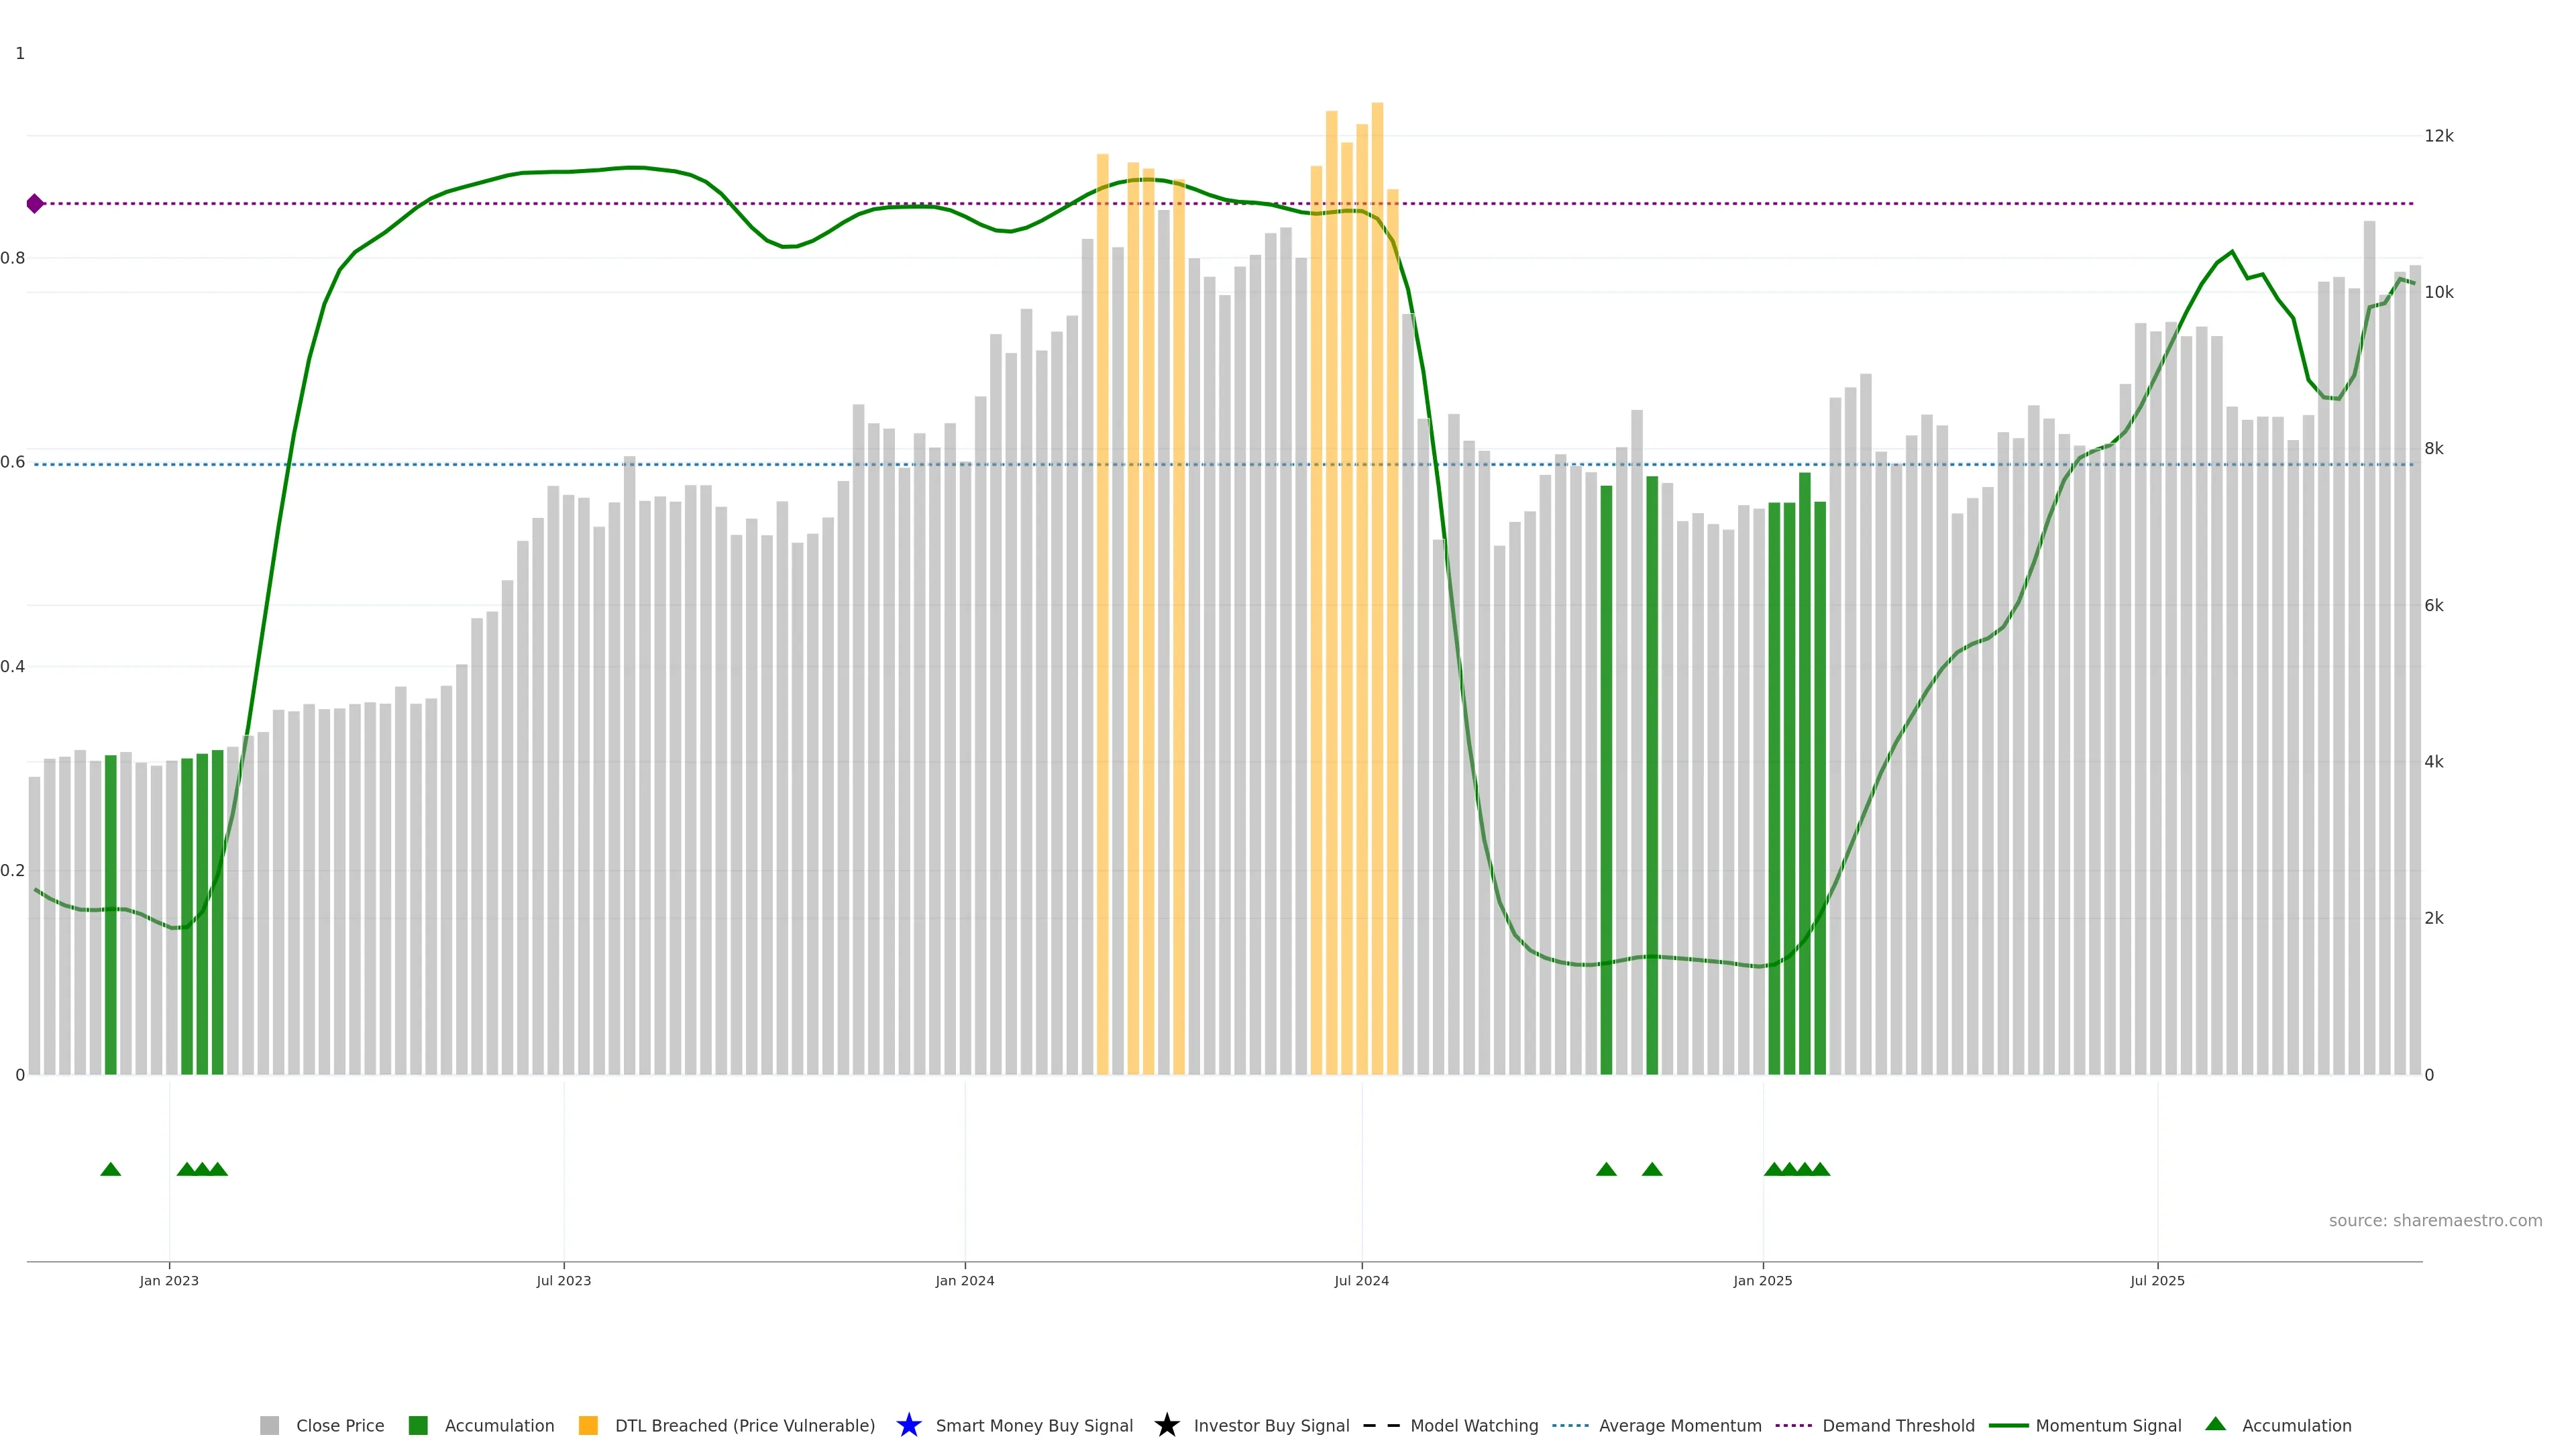Click first accumulation triangle before Jan 2023

[x=111, y=1170]
